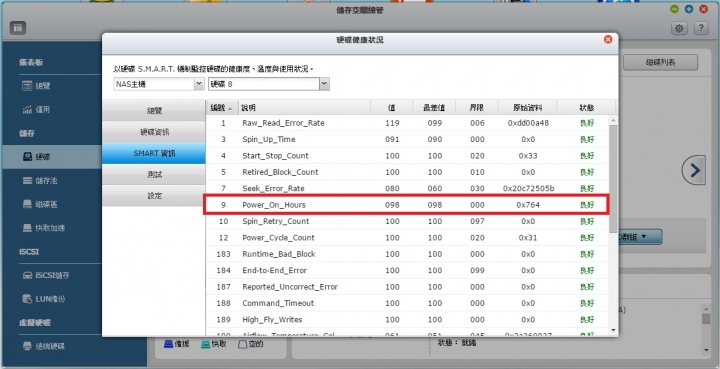Screen dimensions: 720x369
Task: Select the Power_Cycle_Count row
Action: (x=407, y=238)
